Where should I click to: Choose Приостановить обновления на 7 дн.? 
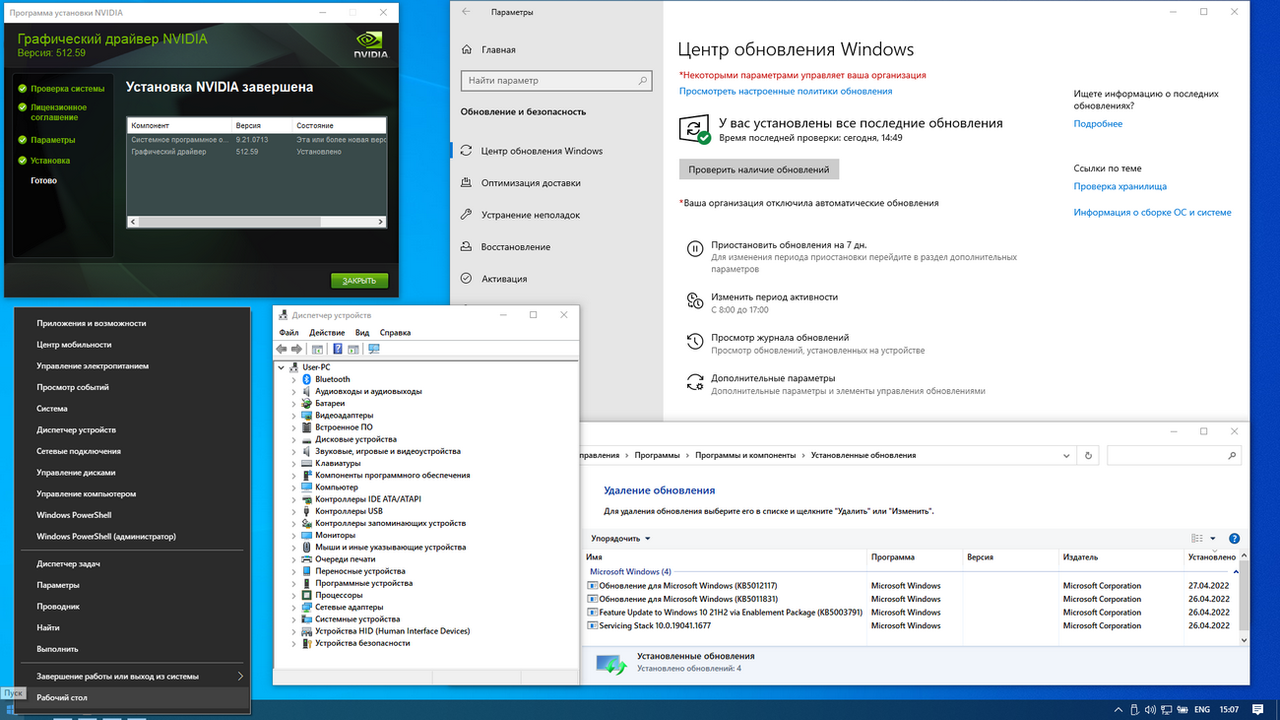pyautogui.click(x=788, y=244)
